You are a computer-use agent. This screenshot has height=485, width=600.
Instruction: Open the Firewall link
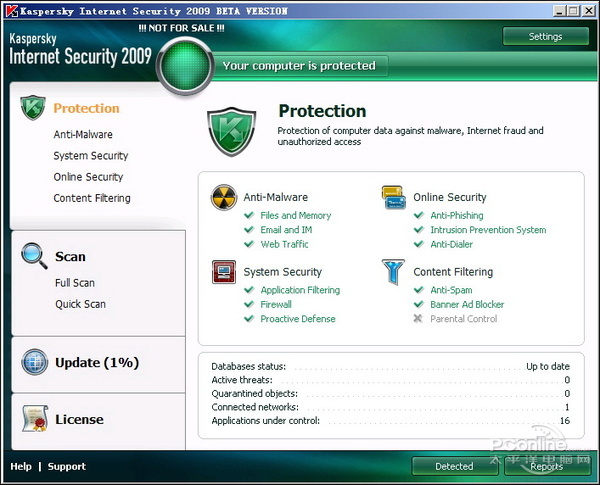click(276, 304)
